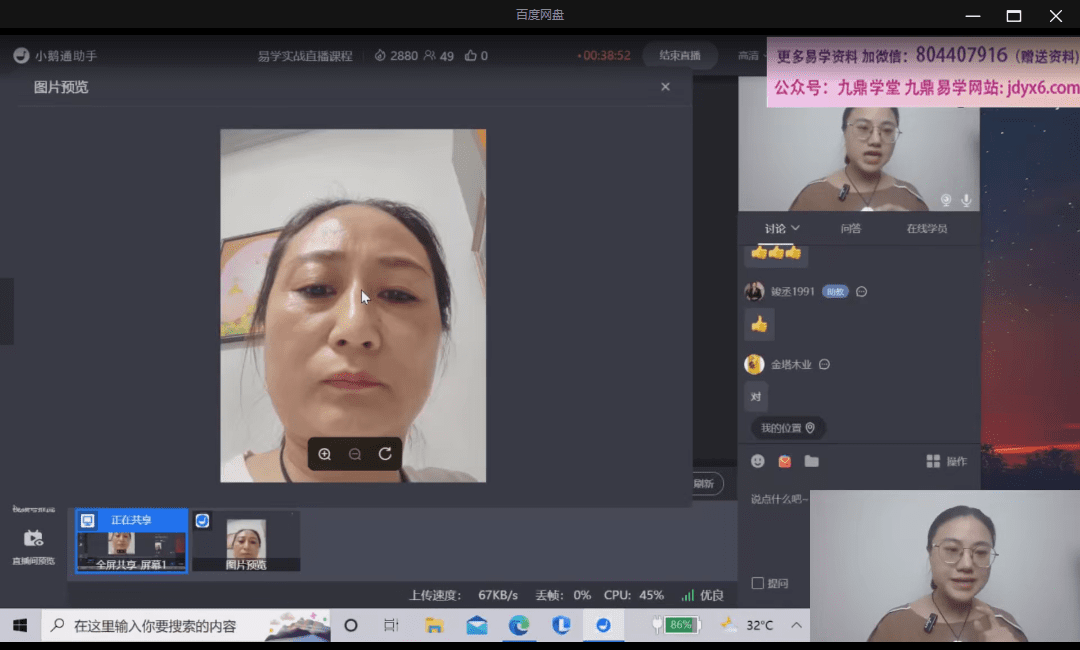Image resolution: width=1080 pixels, height=650 pixels.
Task: Select the 图片预览 thumbnail
Action: coord(246,541)
